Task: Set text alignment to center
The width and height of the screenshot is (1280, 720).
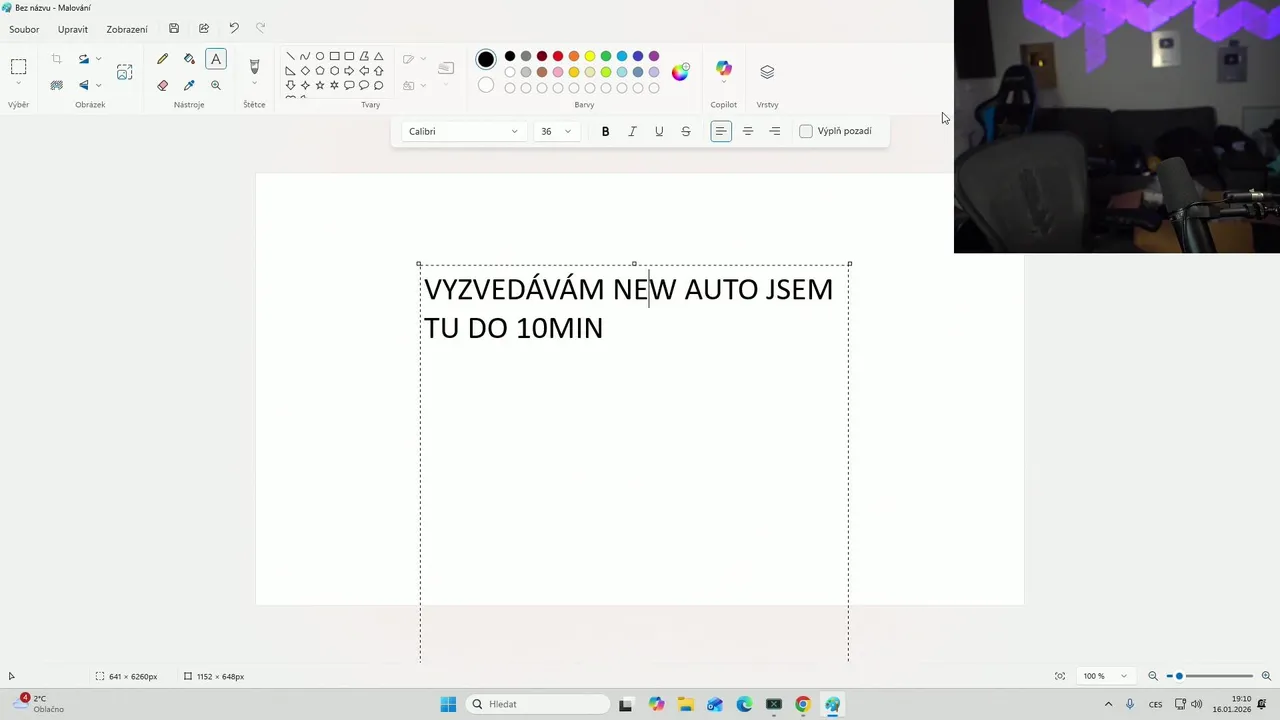Action: coord(748,131)
